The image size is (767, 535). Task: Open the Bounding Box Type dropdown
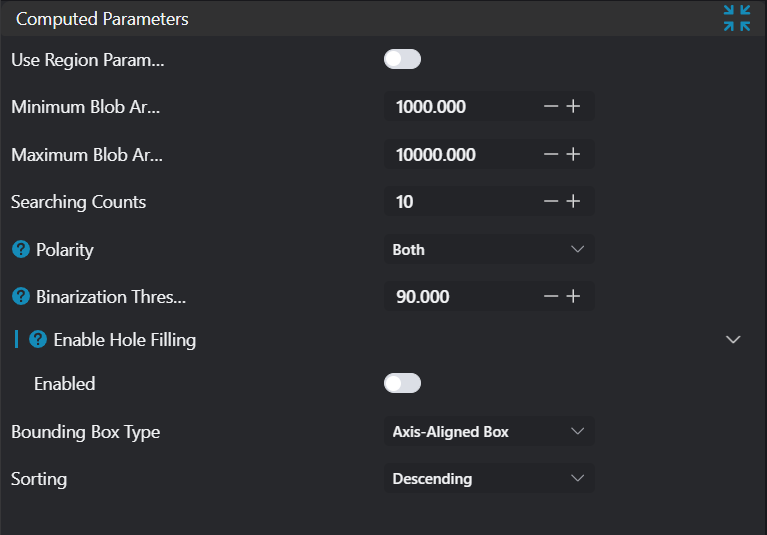[x=488, y=431]
